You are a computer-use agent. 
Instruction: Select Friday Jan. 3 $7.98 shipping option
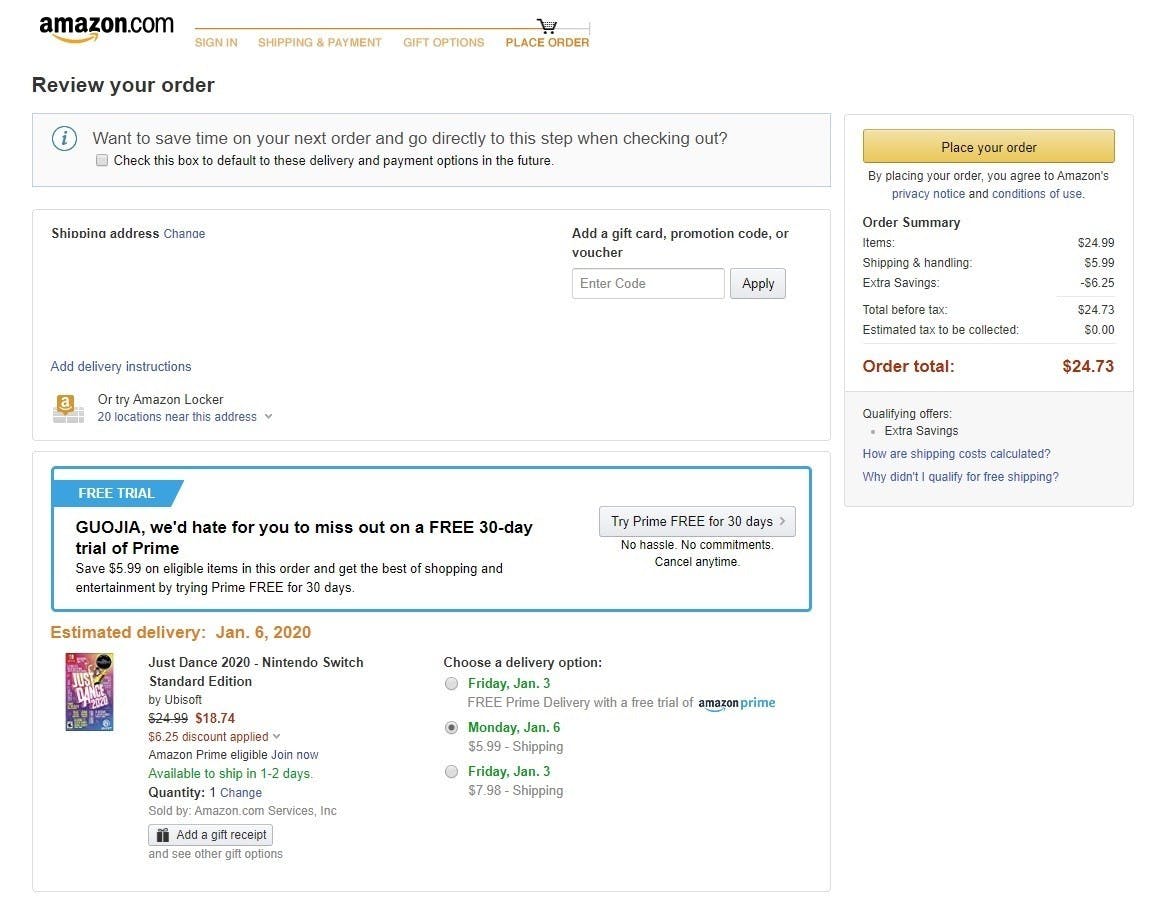tap(451, 772)
